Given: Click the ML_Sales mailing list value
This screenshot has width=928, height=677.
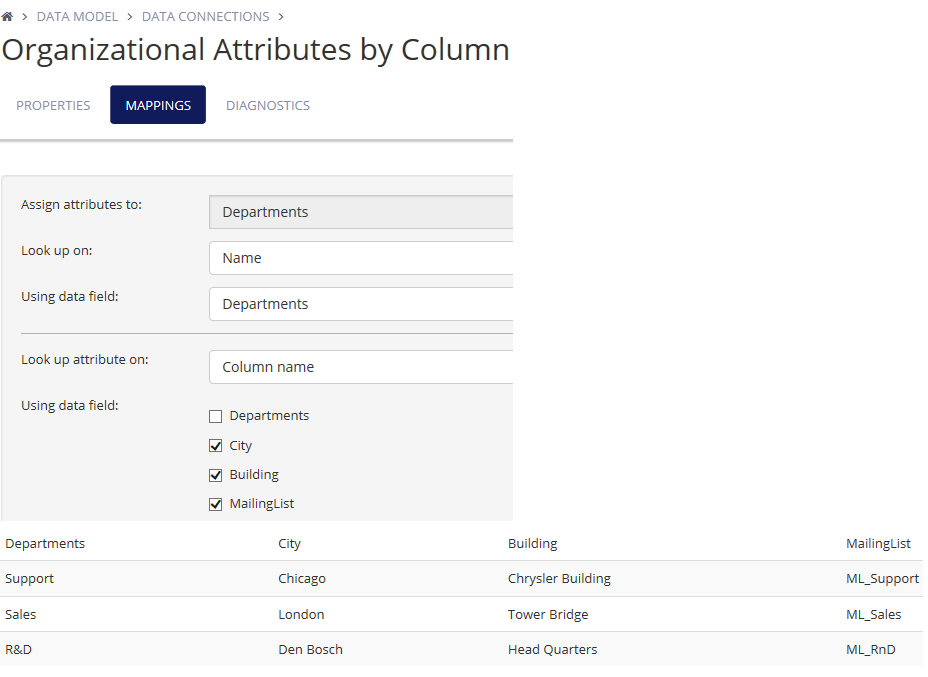Looking at the screenshot, I should coord(874,614).
